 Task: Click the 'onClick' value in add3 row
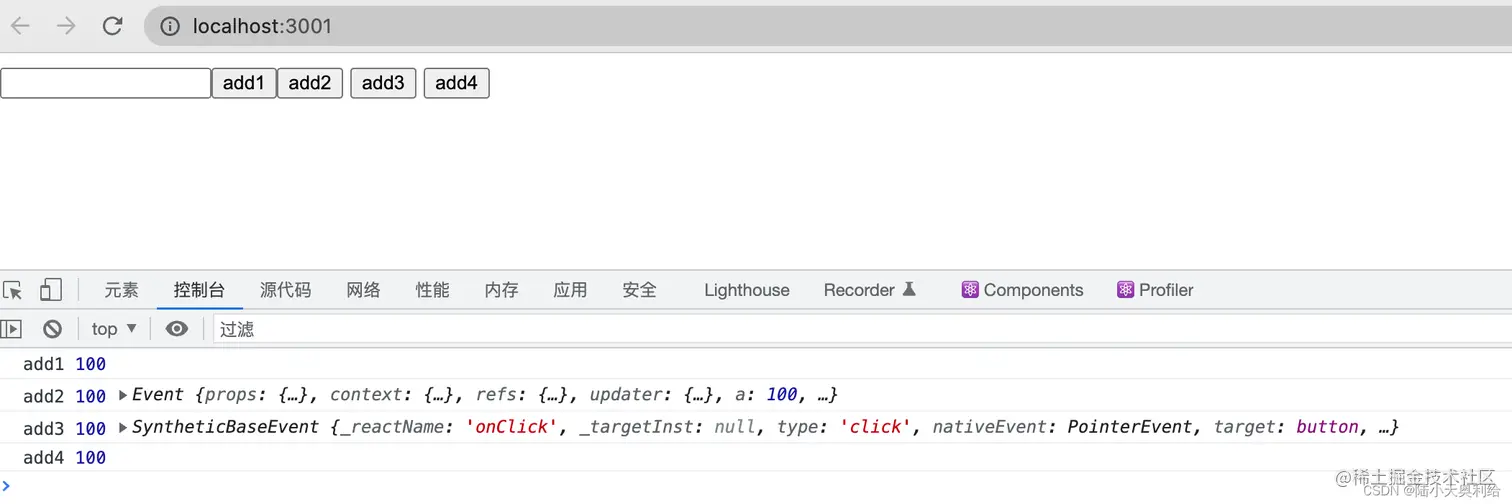point(511,427)
